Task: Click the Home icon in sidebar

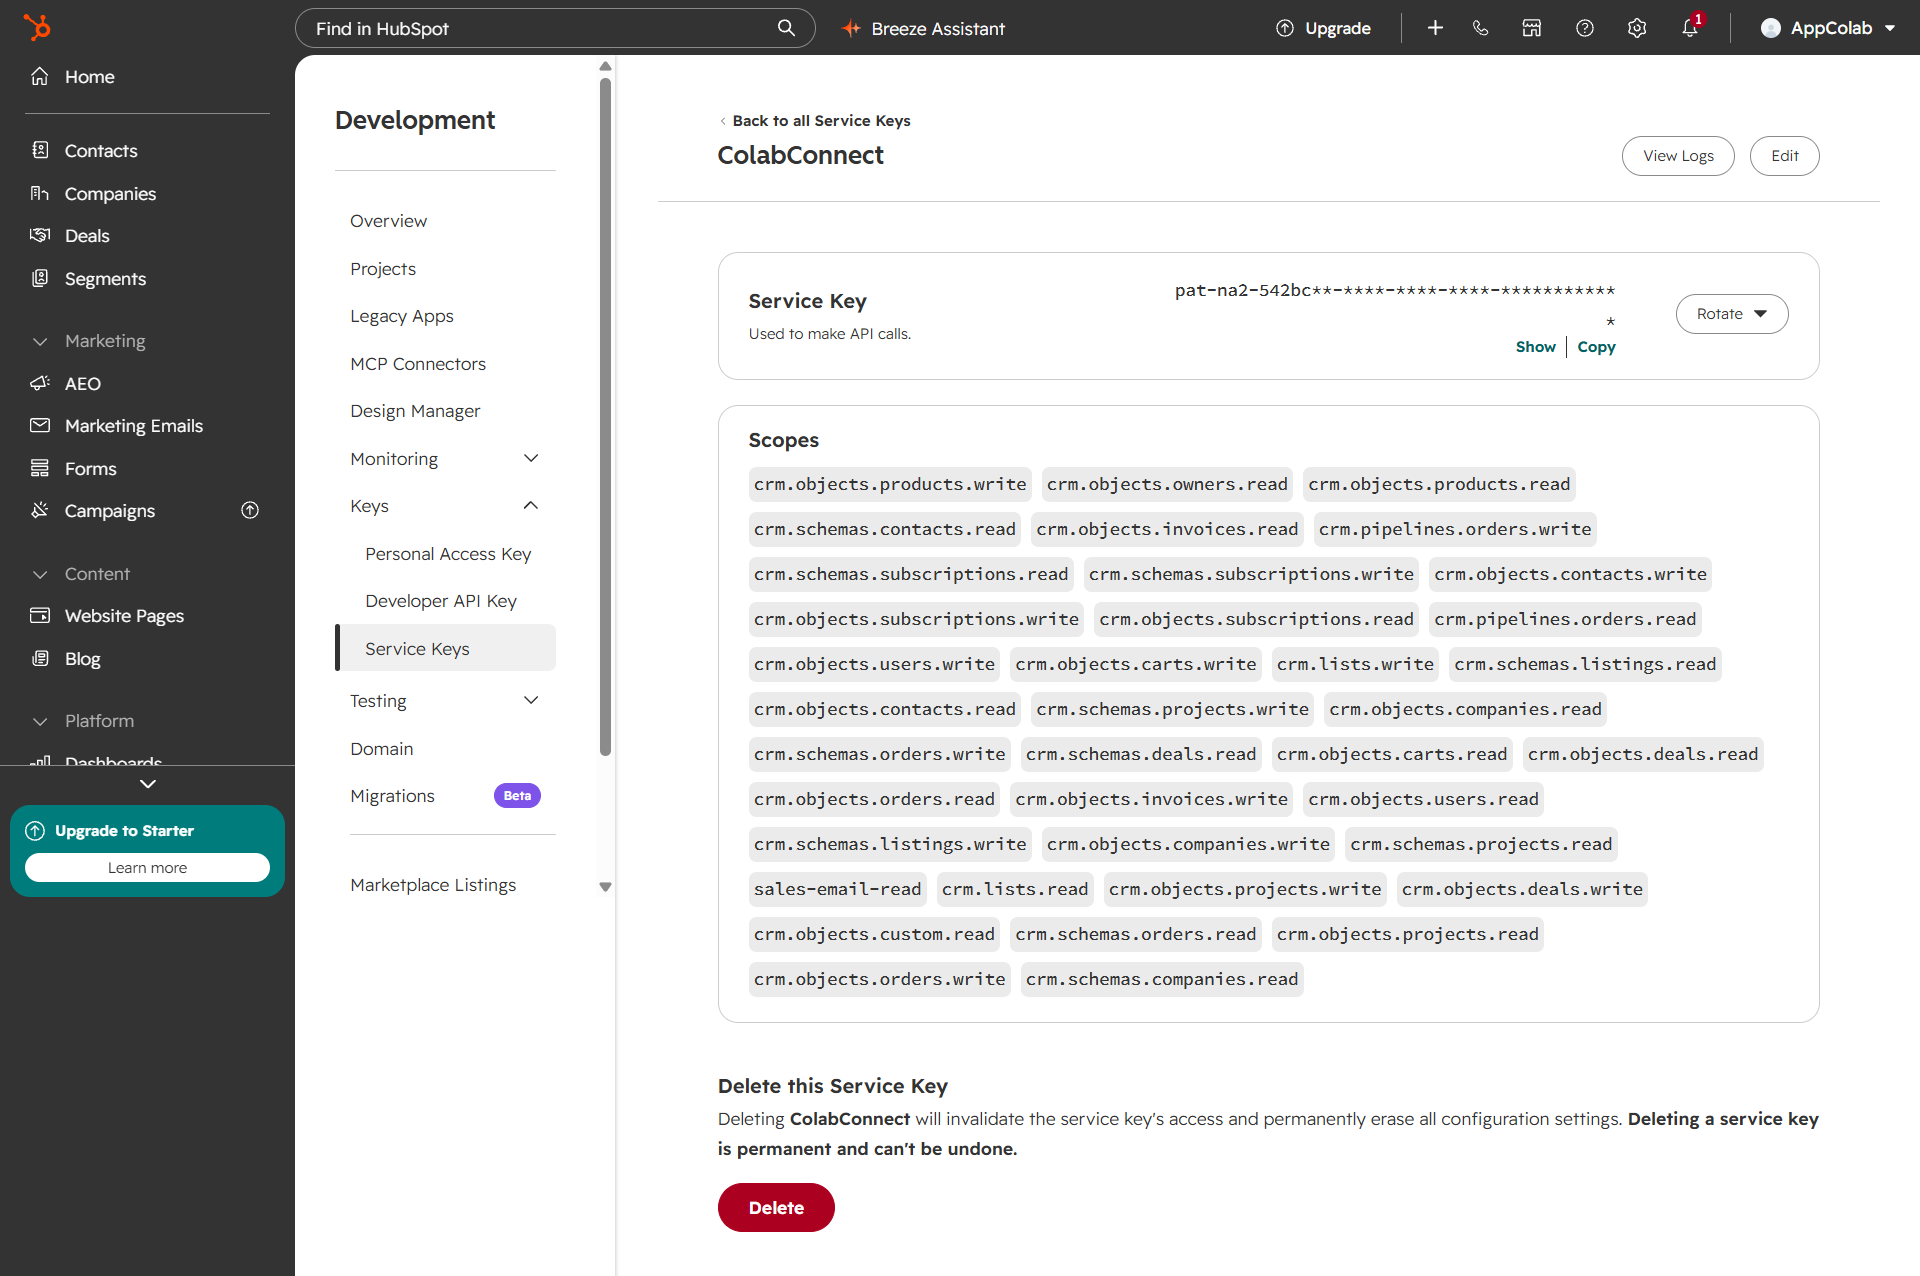Action: (40, 76)
